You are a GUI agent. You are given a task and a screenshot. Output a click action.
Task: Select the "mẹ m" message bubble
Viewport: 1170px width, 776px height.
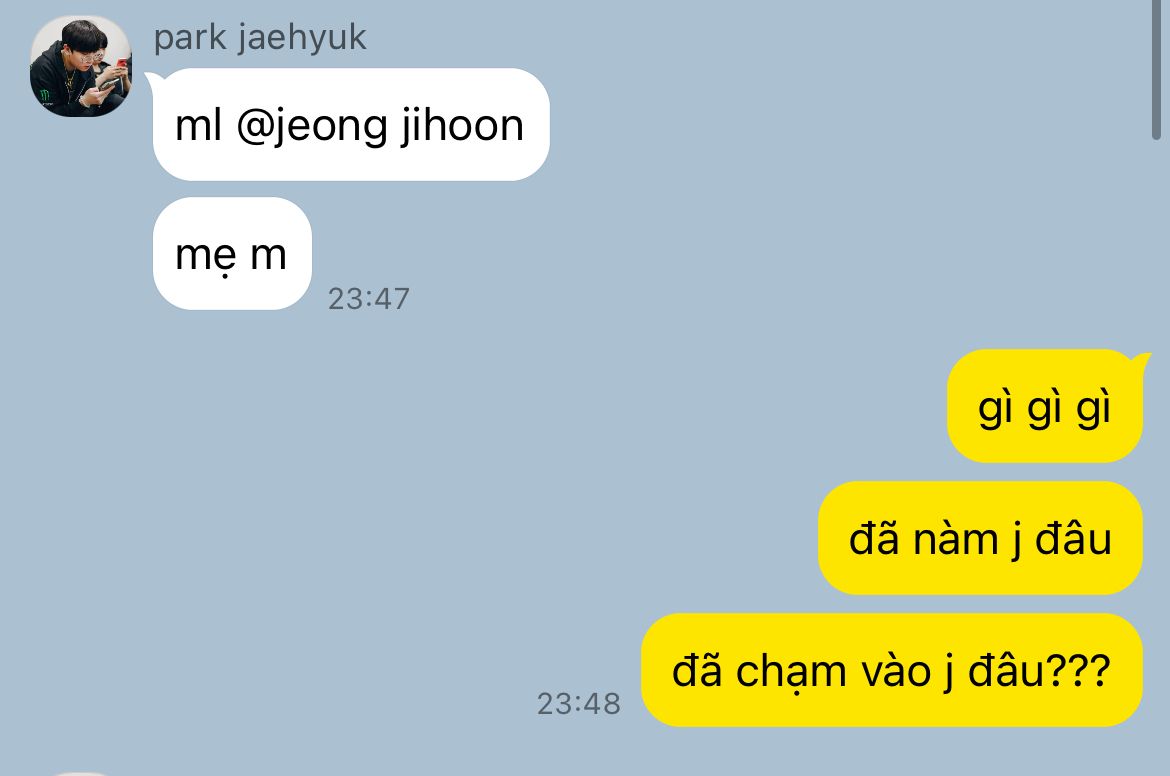232,254
